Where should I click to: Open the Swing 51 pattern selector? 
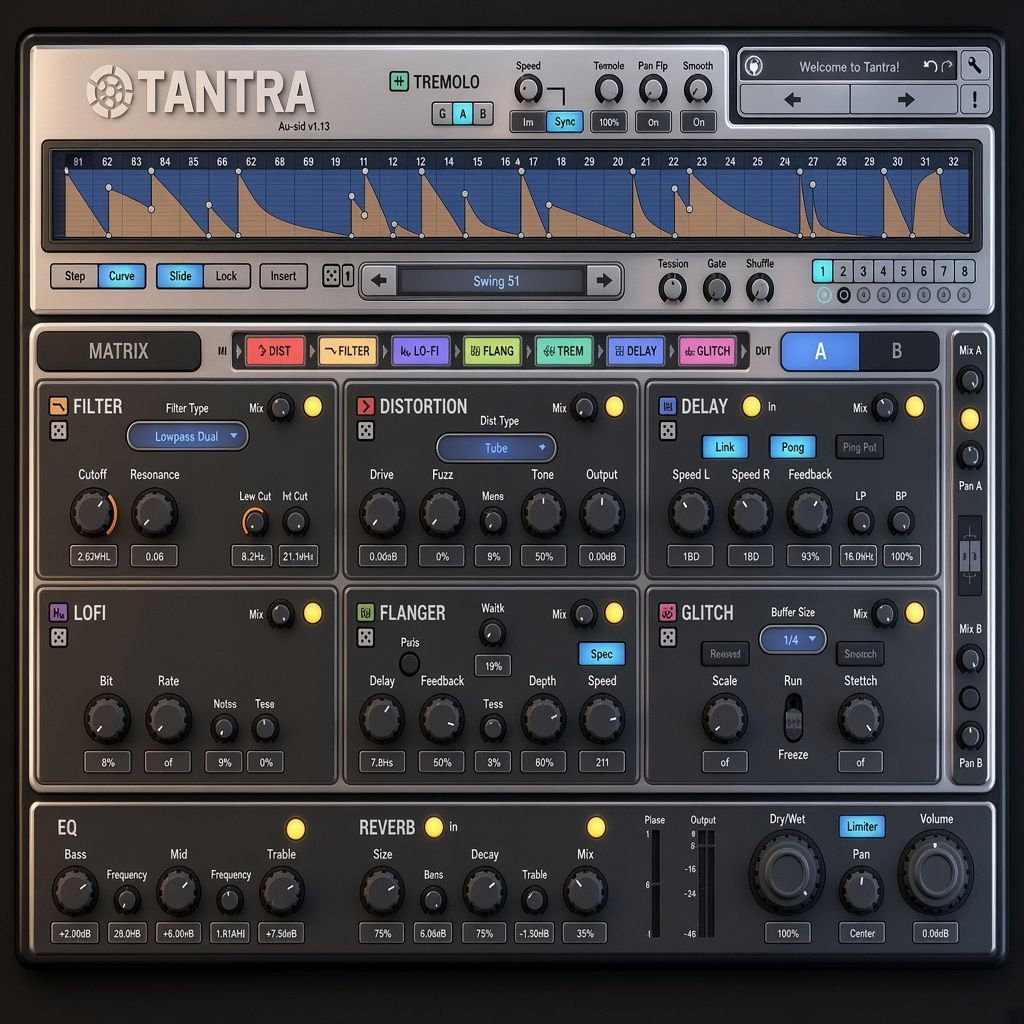point(494,281)
